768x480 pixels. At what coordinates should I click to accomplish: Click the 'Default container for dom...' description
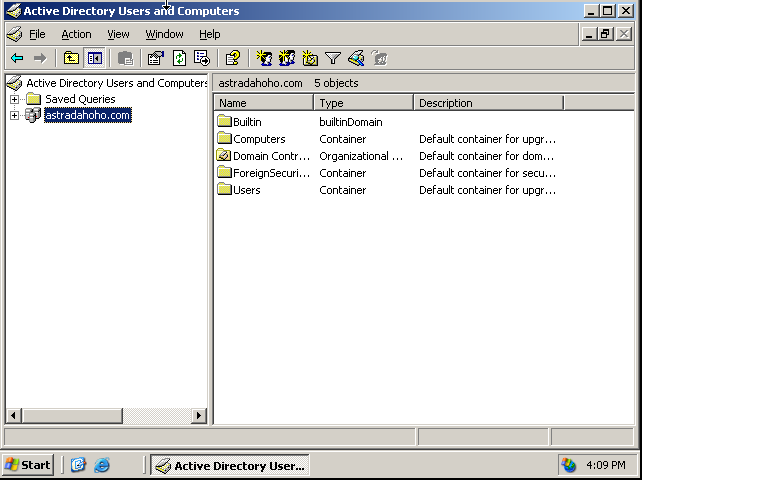click(486, 156)
